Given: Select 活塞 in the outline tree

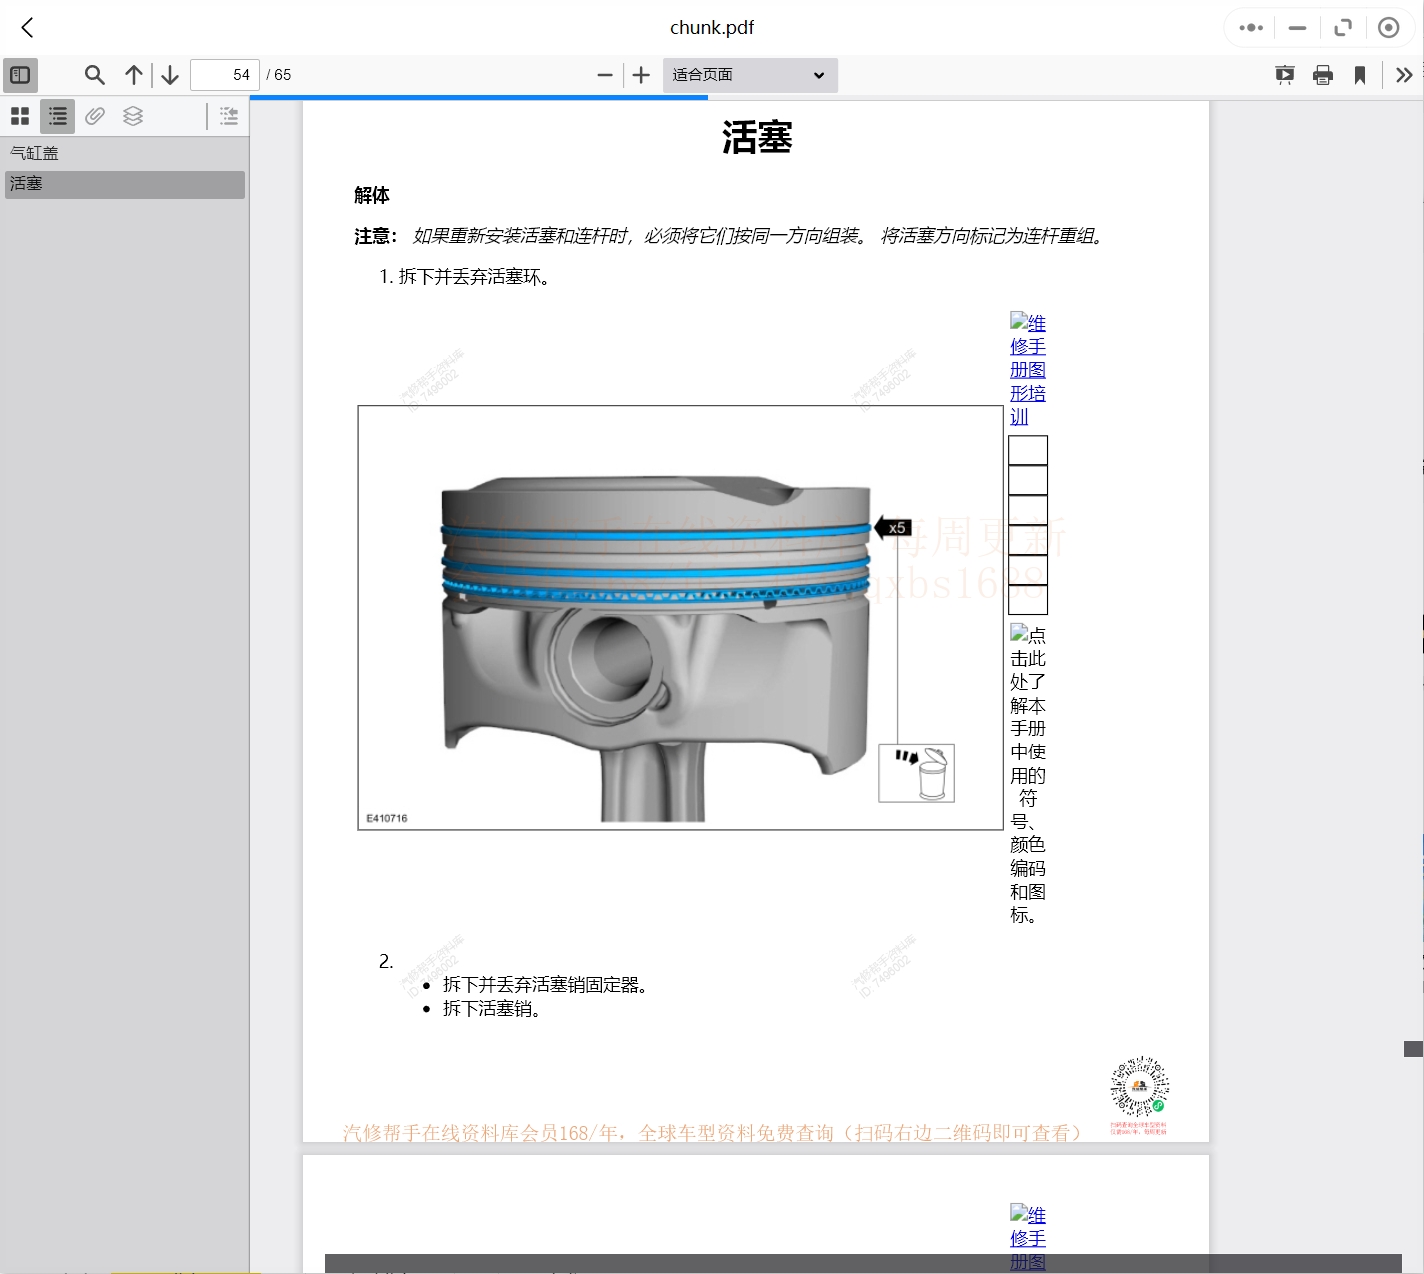Looking at the screenshot, I should tap(27, 184).
